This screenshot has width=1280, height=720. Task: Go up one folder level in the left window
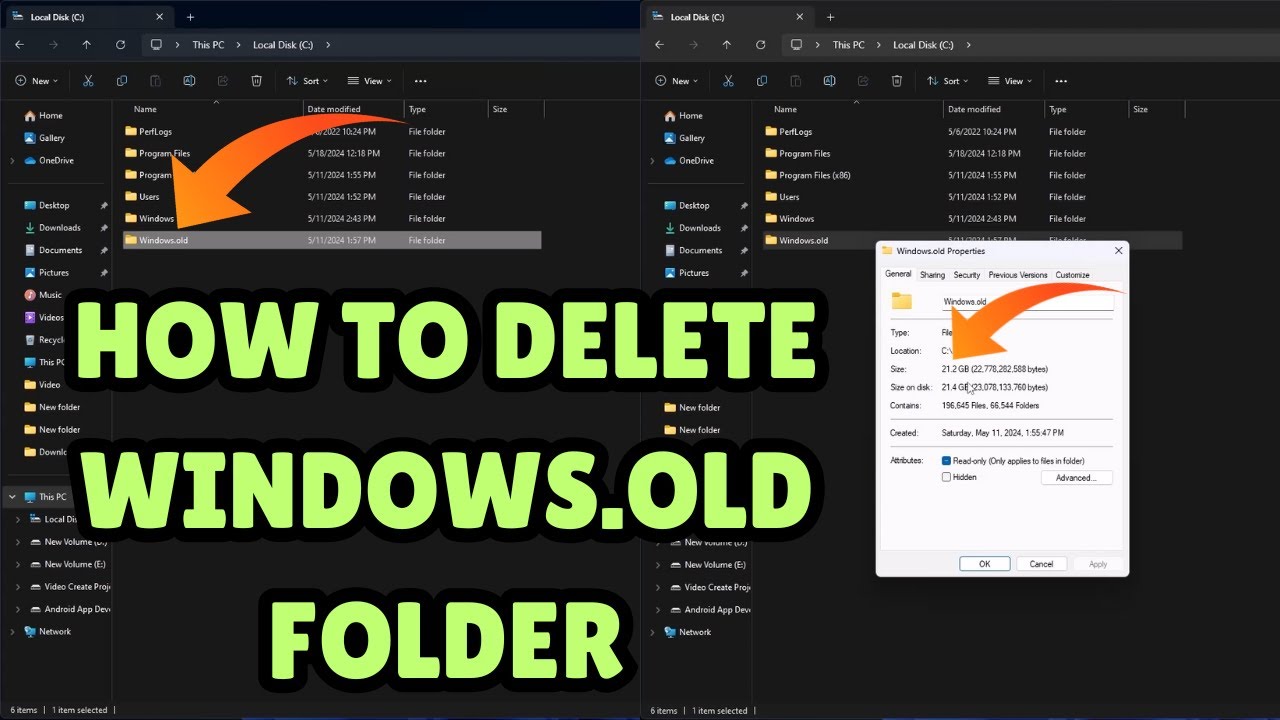pyautogui.click(x=87, y=45)
